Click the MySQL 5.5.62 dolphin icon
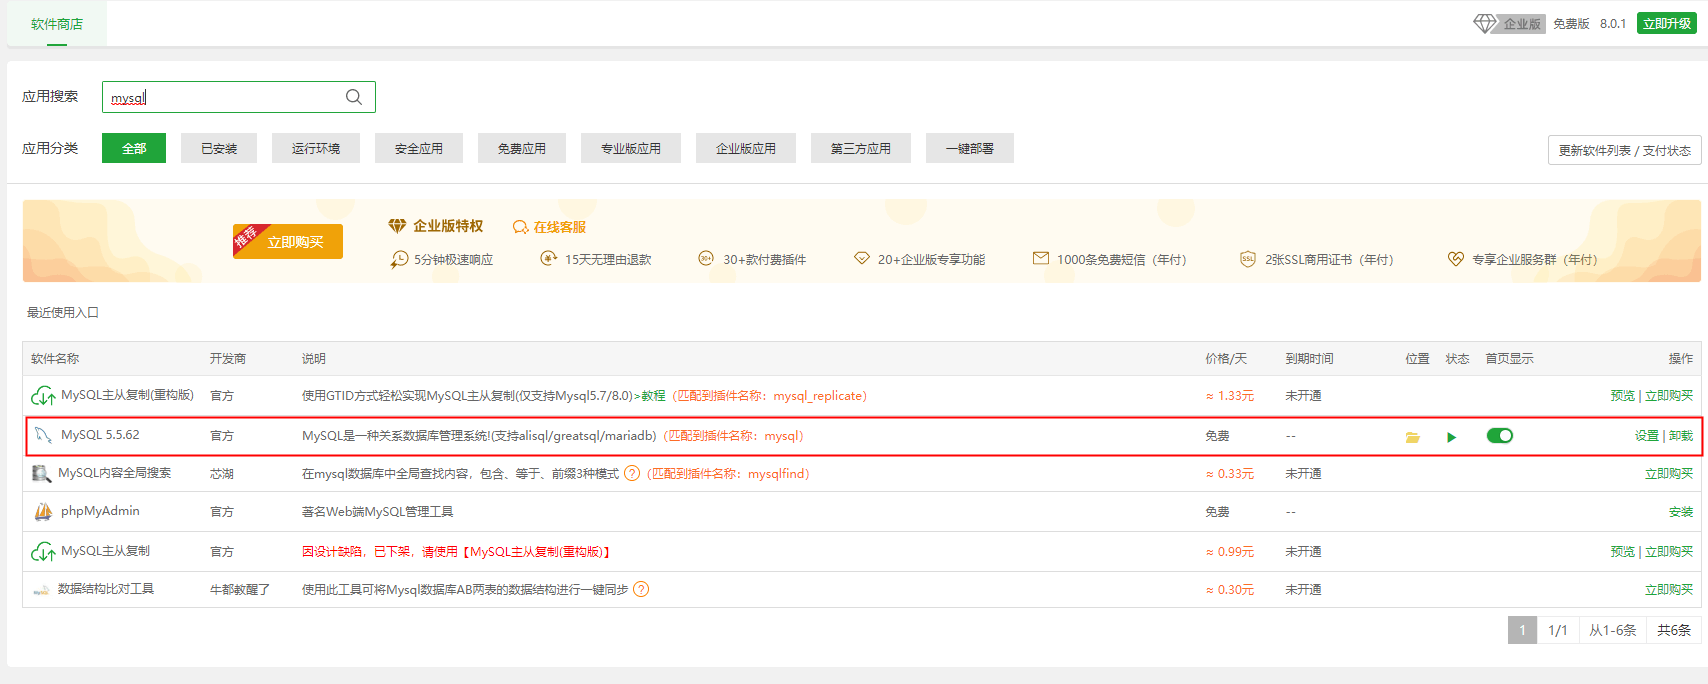Screen dimensions: 1708x684 [x=43, y=435]
